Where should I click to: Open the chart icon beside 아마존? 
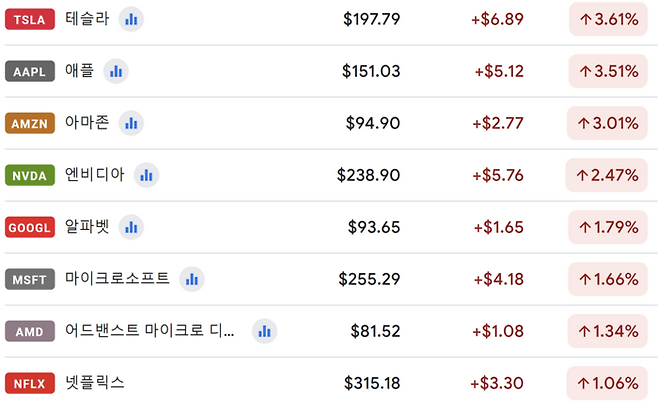pos(131,123)
